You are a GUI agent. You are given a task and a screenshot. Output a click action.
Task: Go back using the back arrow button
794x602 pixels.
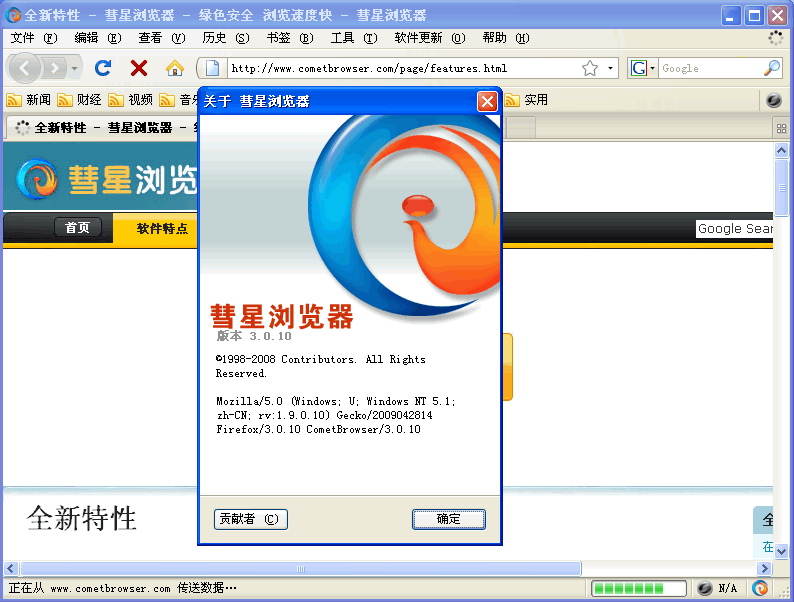24,68
